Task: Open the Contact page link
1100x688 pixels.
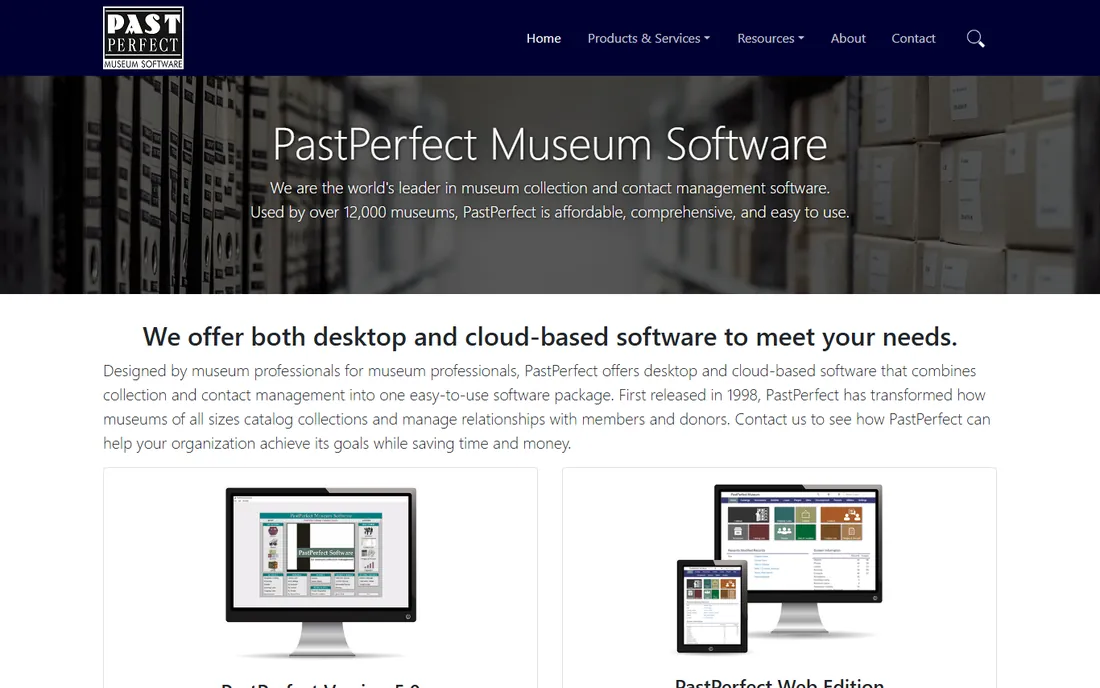Action: (x=913, y=39)
